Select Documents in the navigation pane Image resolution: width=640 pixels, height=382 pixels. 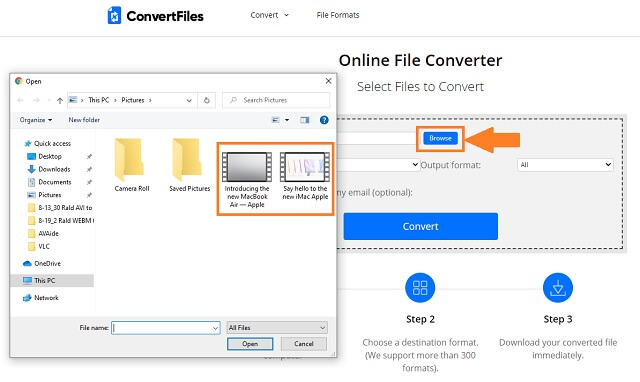(49, 182)
